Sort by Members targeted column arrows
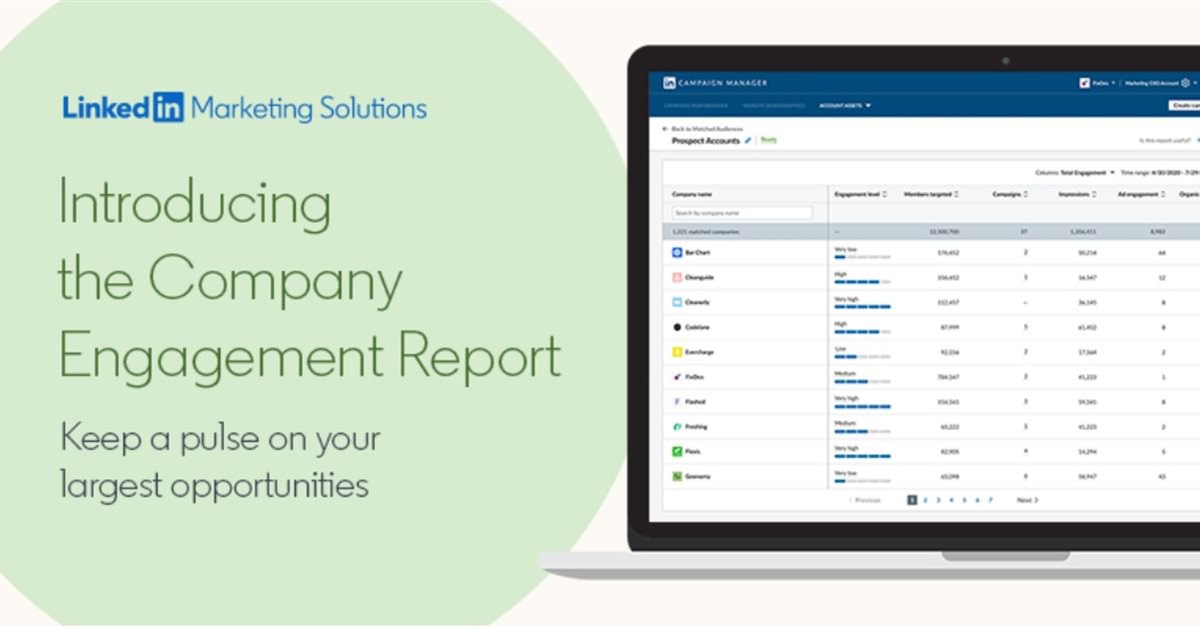Image resolution: width=1200 pixels, height=628 pixels. [x=957, y=194]
